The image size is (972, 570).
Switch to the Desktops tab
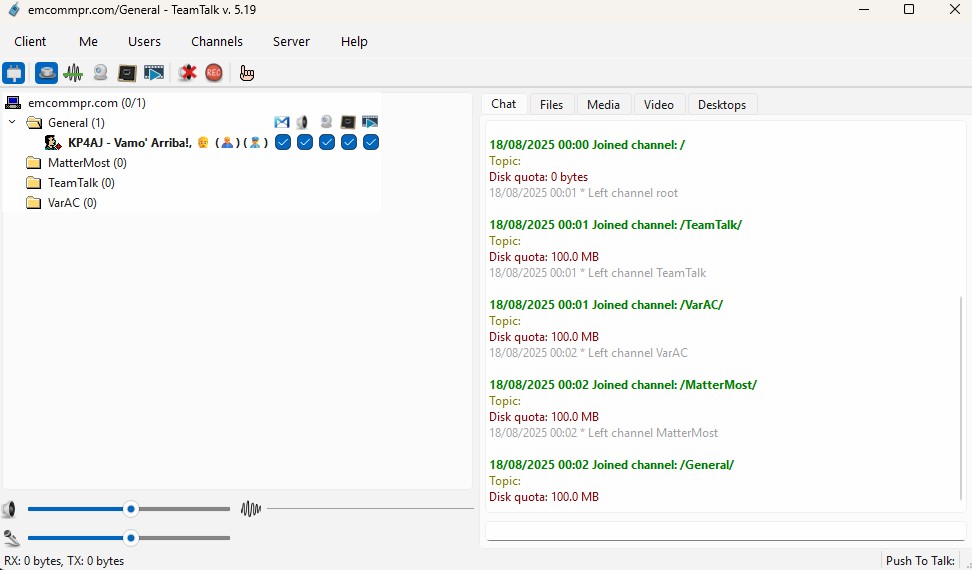722,105
